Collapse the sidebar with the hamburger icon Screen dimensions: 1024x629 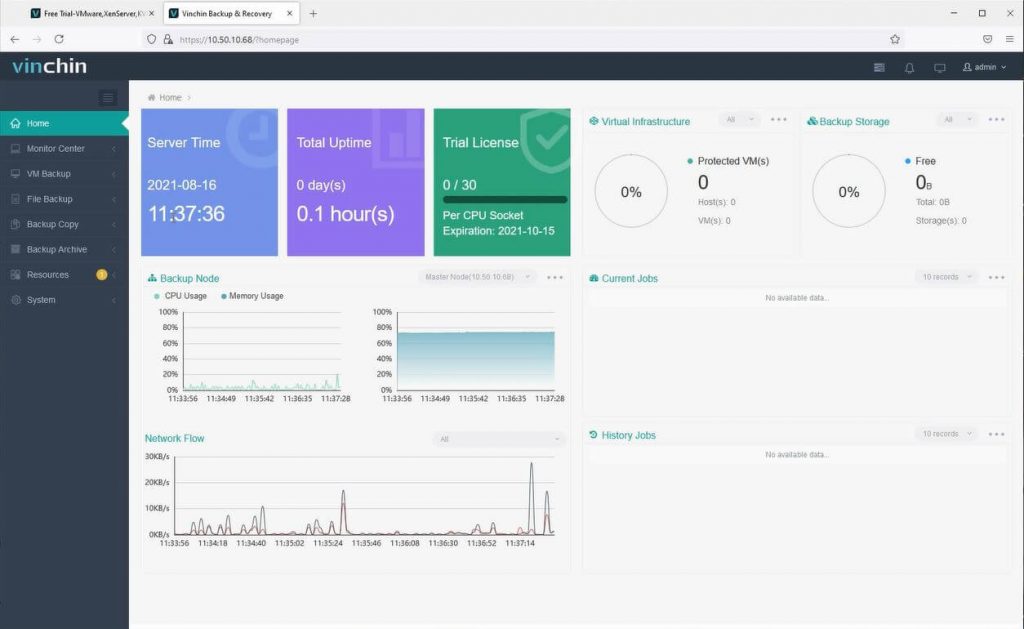coord(108,97)
